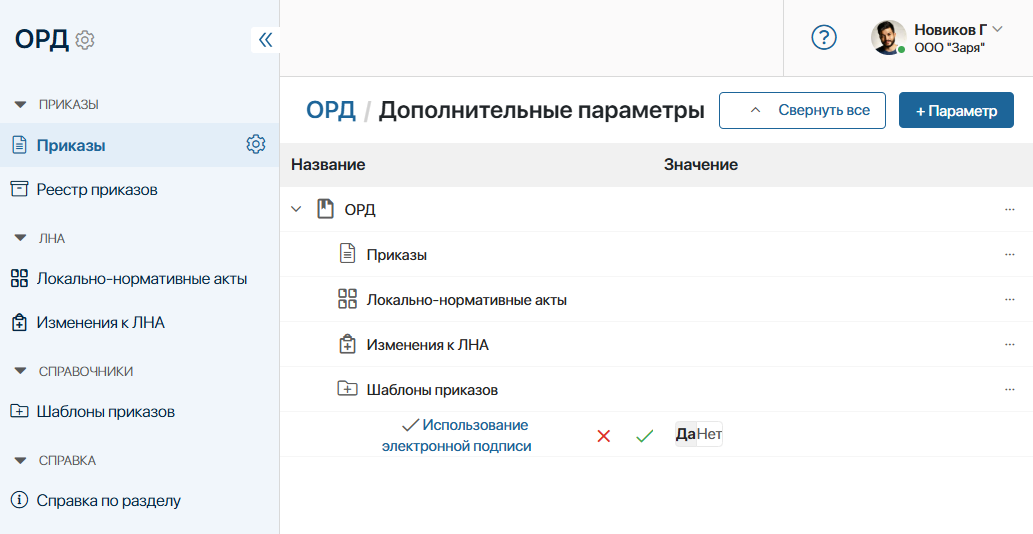The height and width of the screenshot is (534, 1033).
Task: Open three-dot menu for Шаблоны приказов row
Action: coord(1009,389)
